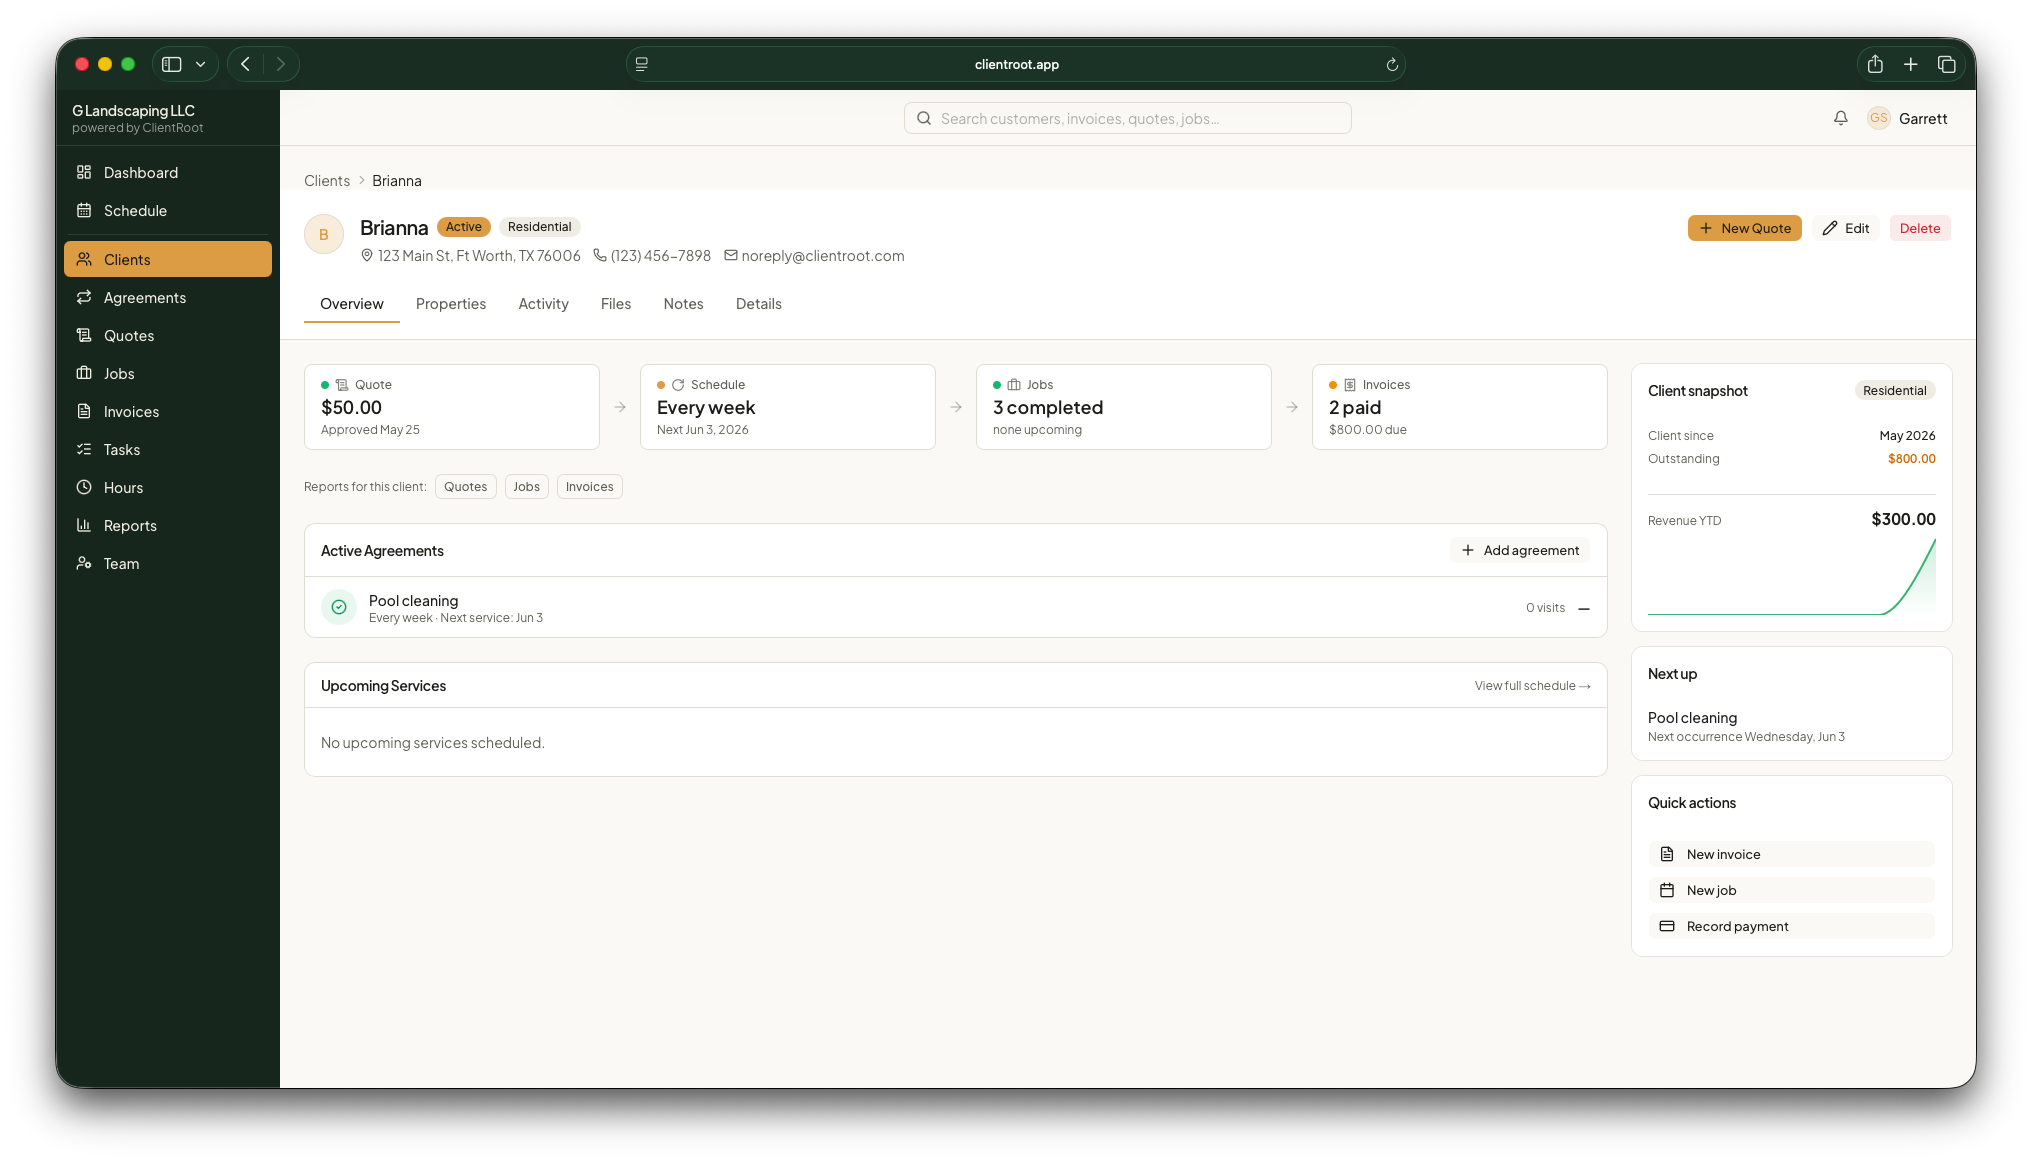The width and height of the screenshot is (2032, 1162).
Task: Open the Jobs report chip
Action: coord(527,487)
